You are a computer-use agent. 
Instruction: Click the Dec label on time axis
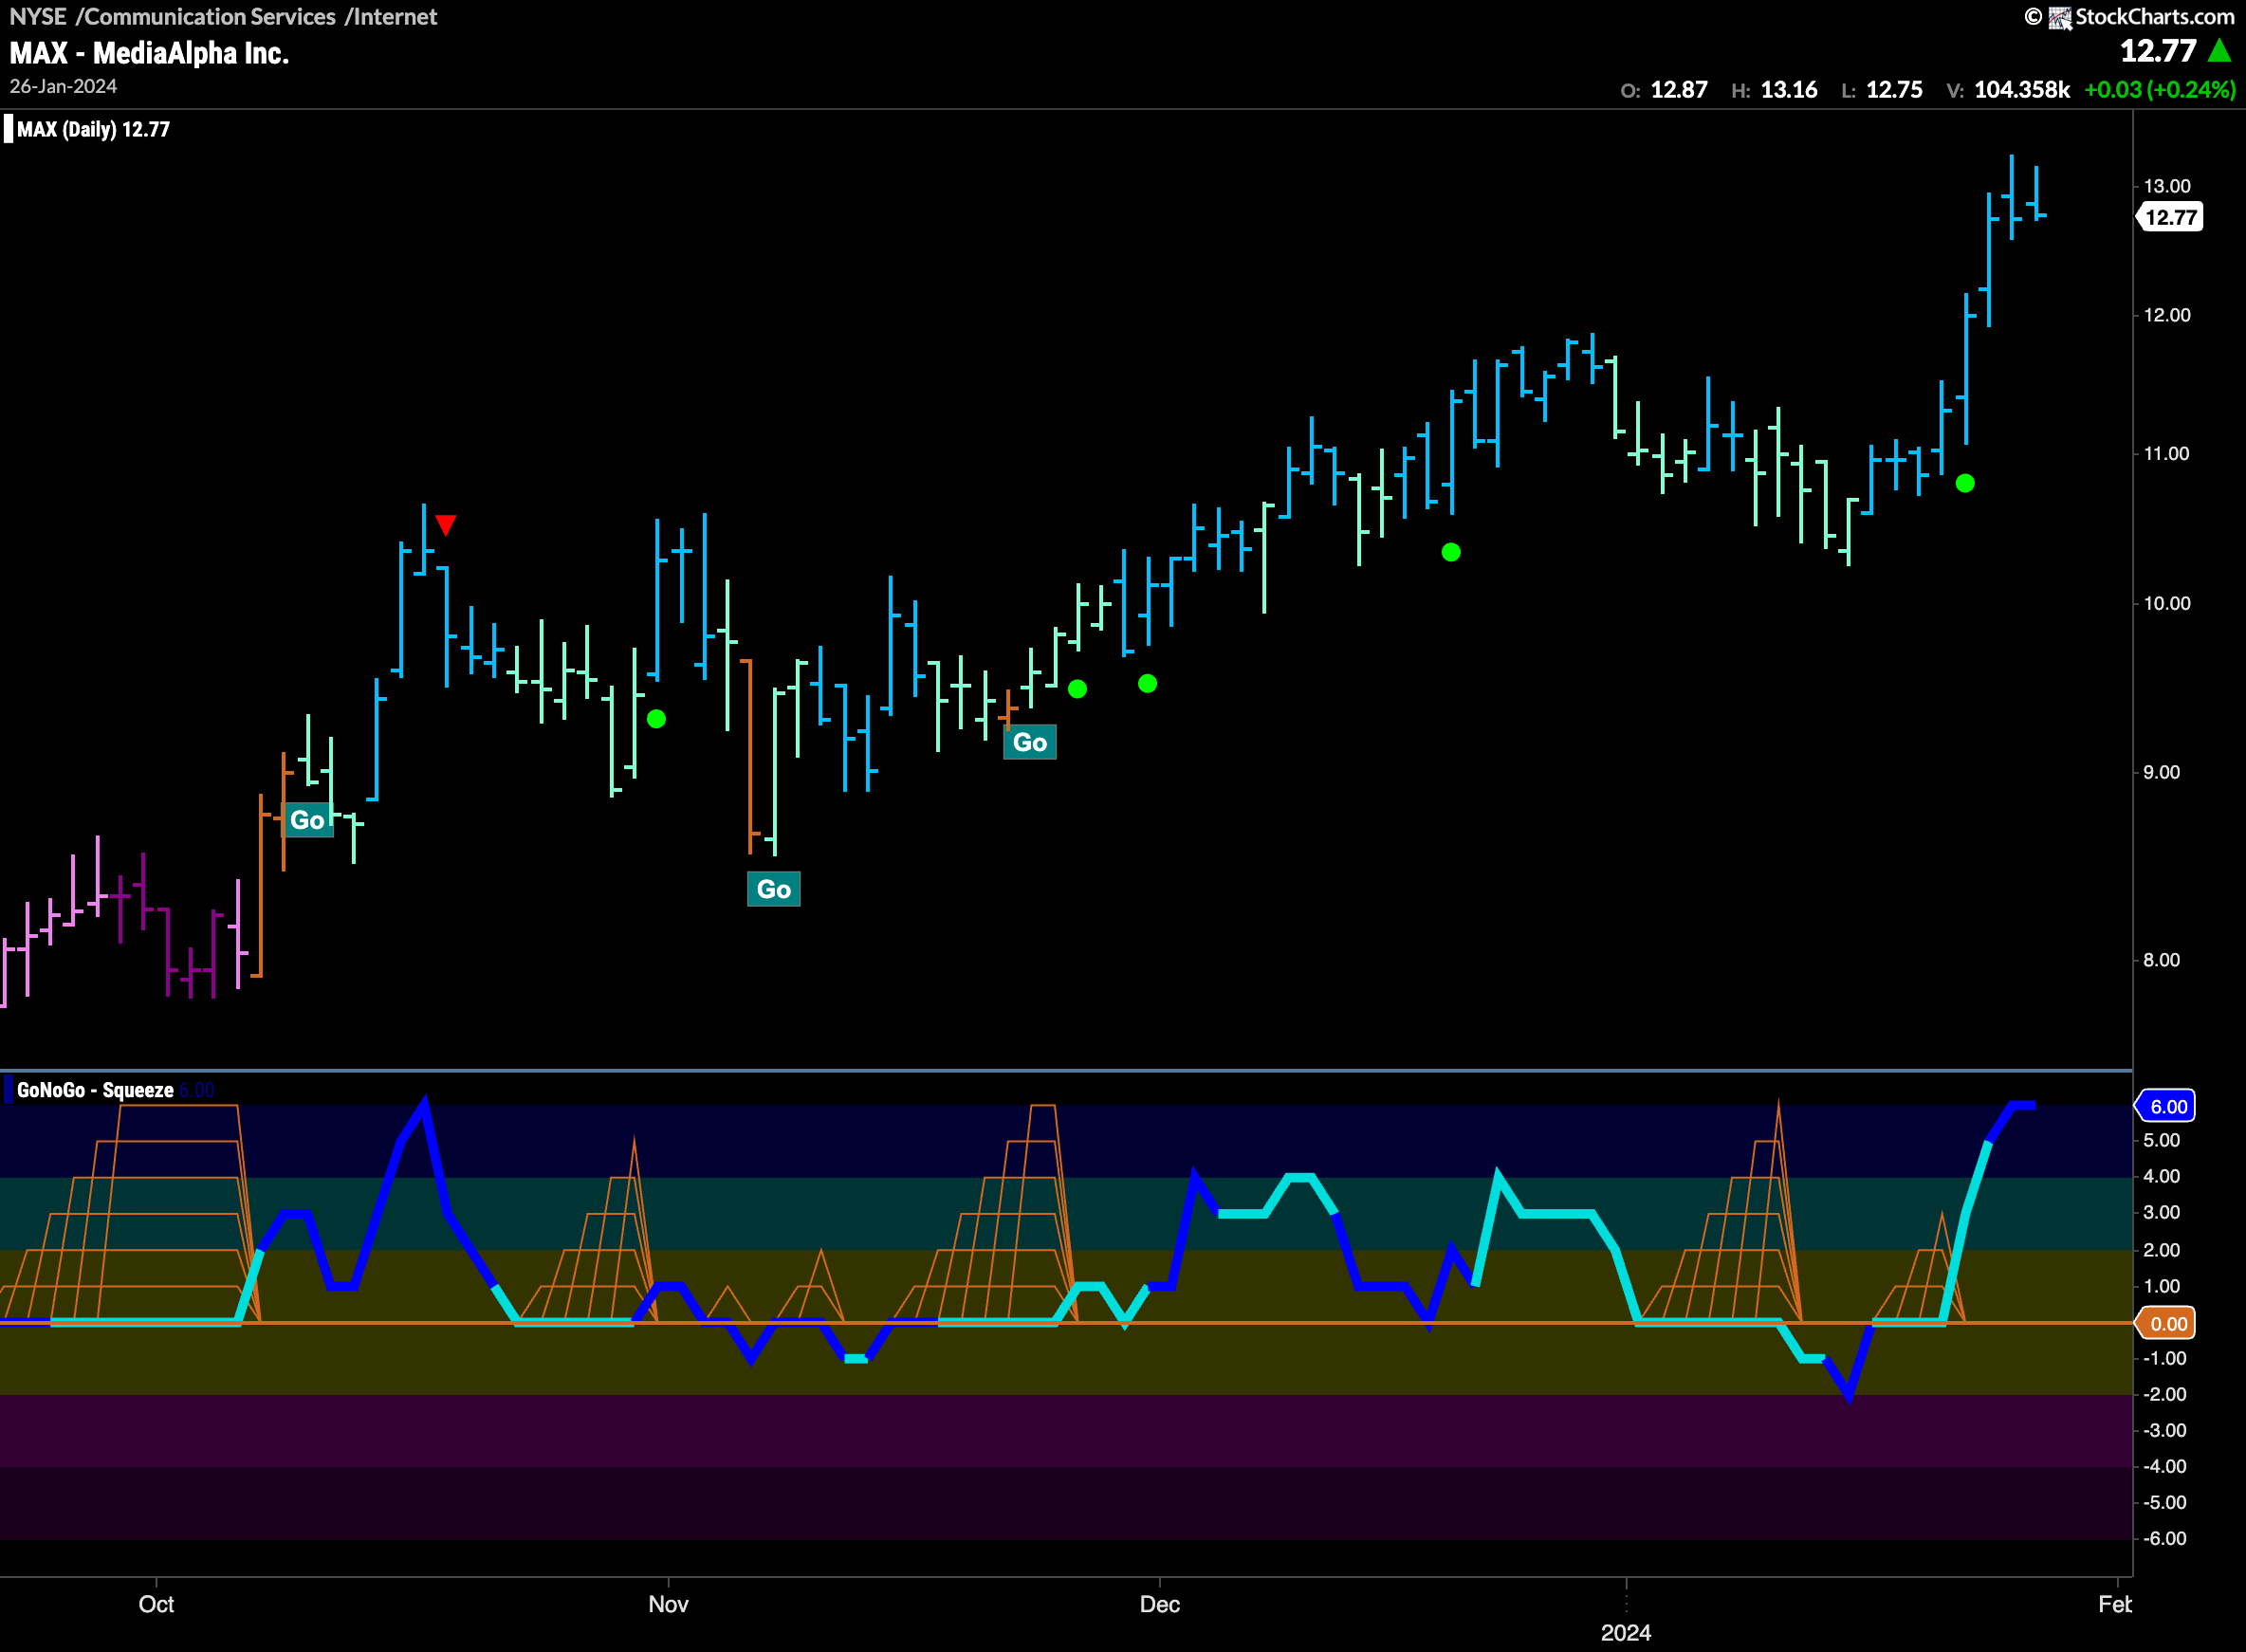point(1160,1604)
